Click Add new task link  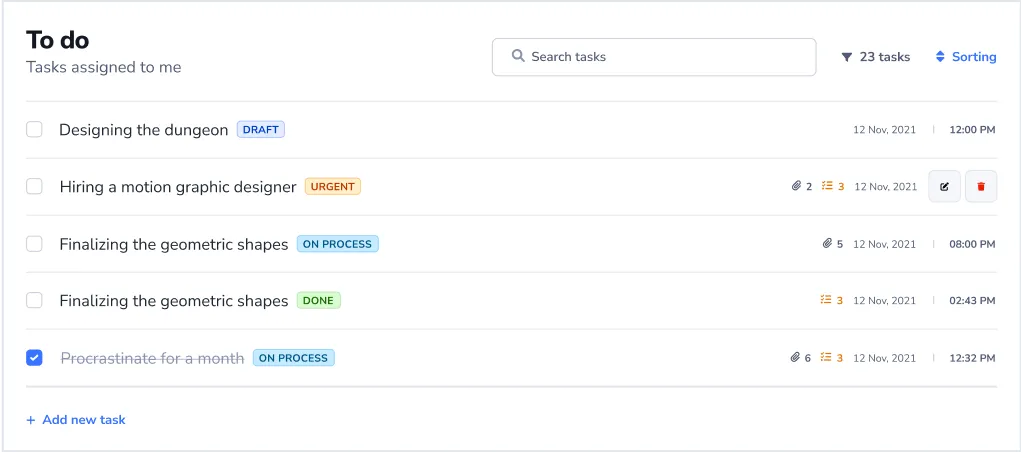(x=76, y=420)
